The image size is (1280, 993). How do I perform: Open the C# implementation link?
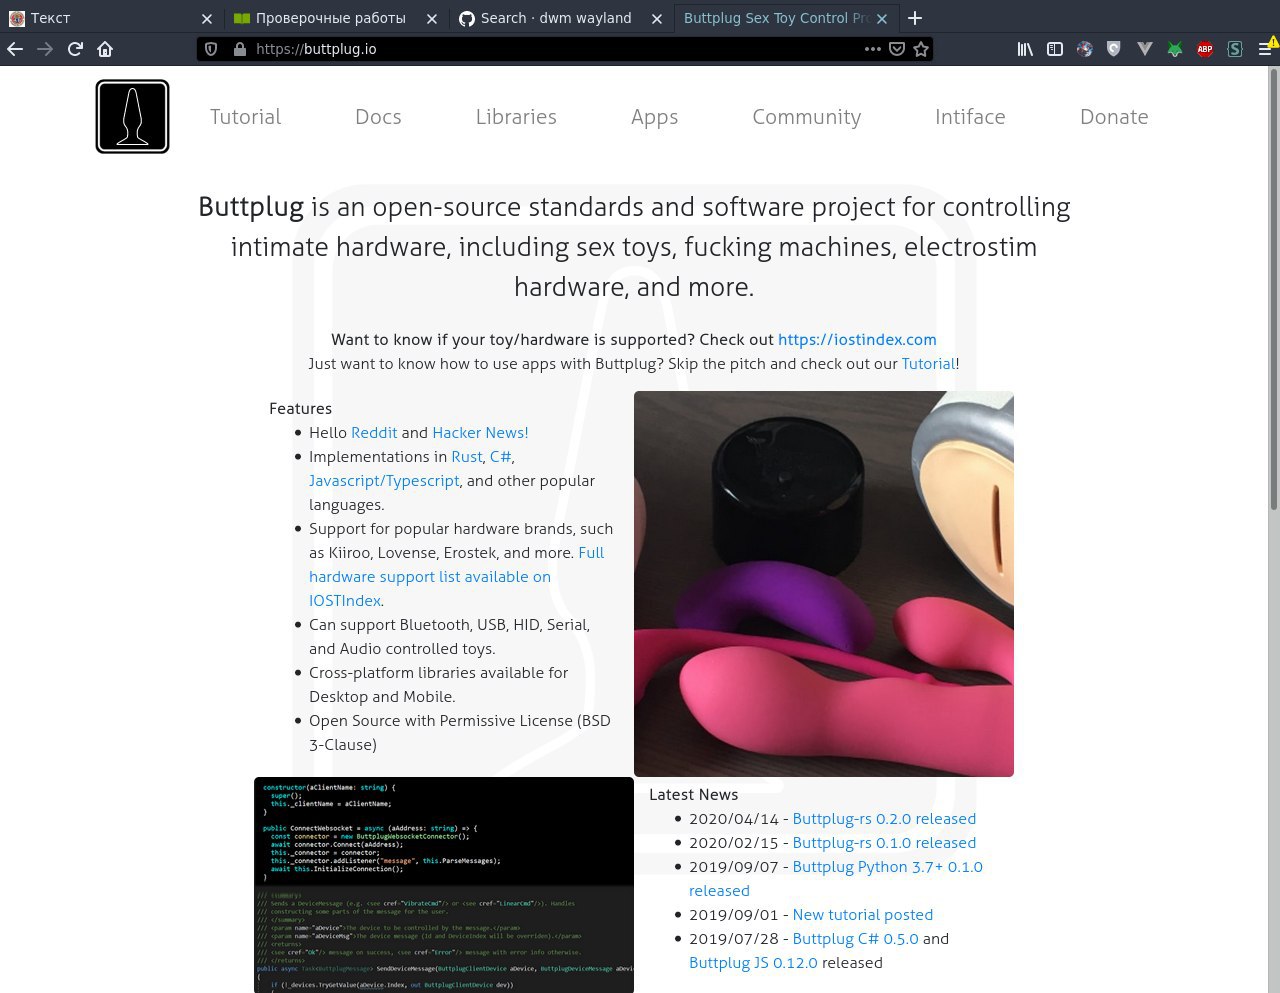tap(500, 457)
